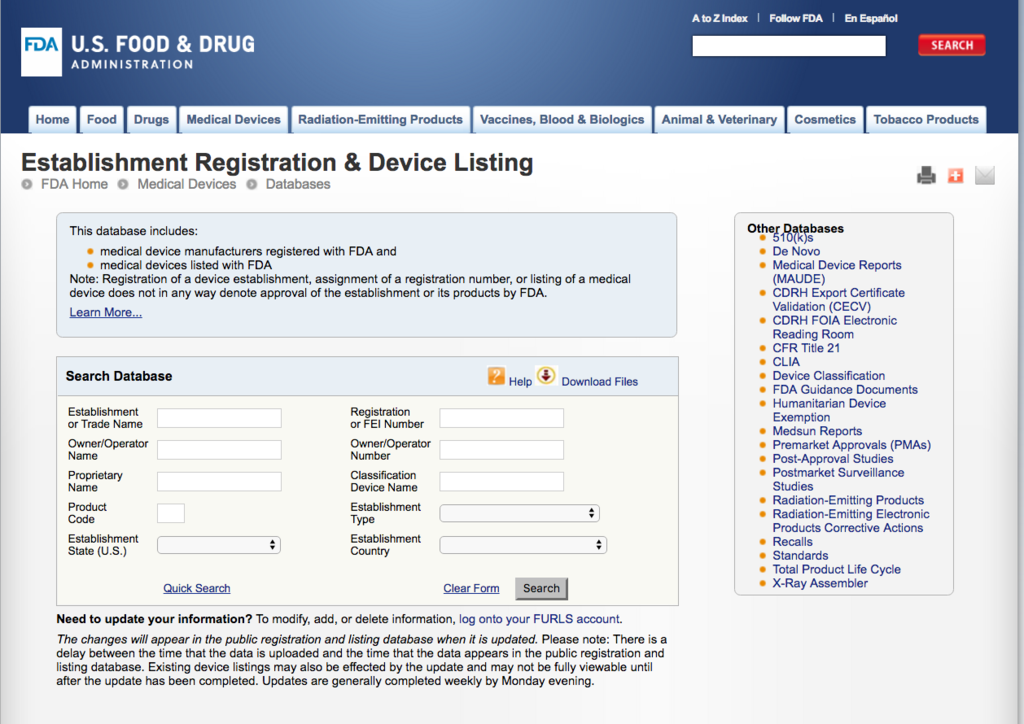This screenshot has height=724, width=1024.
Task: Open the X-Ray Assembler link
Action: [820, 583]
